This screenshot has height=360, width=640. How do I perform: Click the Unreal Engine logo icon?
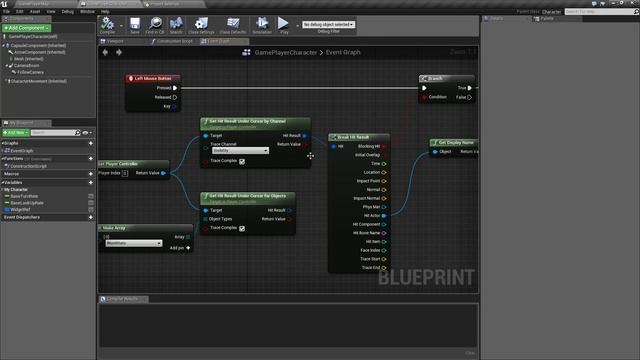coord(4,4)
